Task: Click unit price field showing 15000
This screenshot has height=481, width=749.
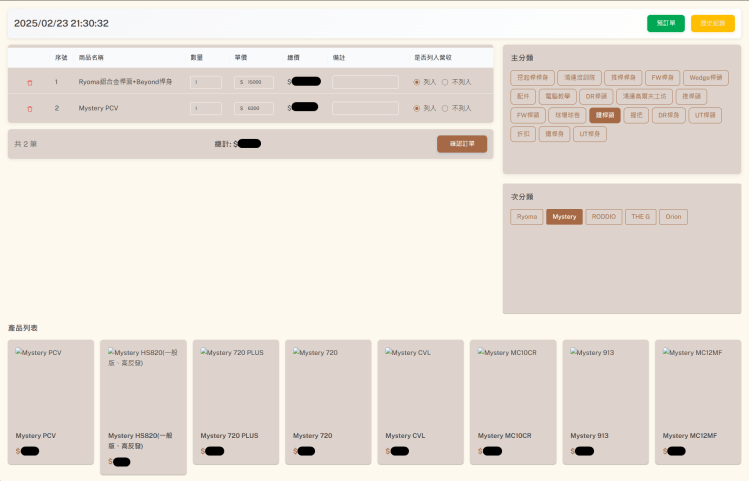Action: point(254,82)
